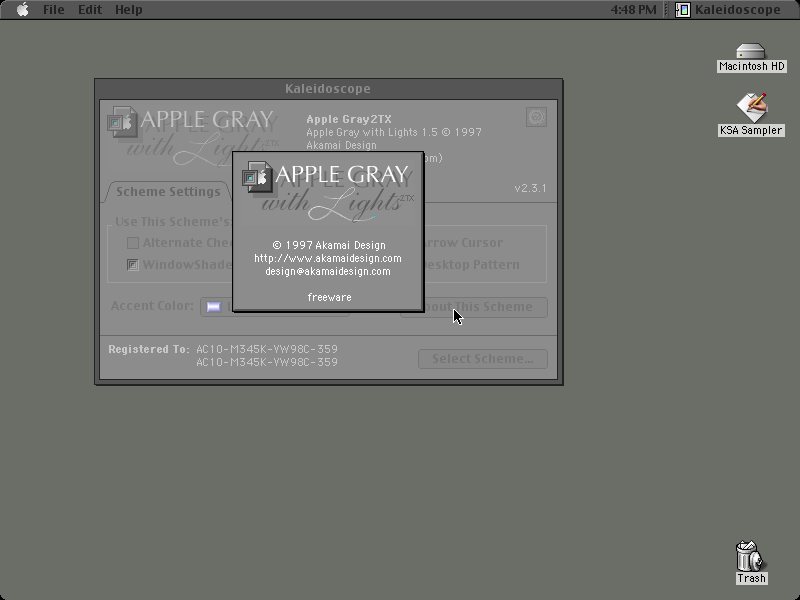
Task: Enable the Alternate checkbox option
Action: [x=133, y=243]
